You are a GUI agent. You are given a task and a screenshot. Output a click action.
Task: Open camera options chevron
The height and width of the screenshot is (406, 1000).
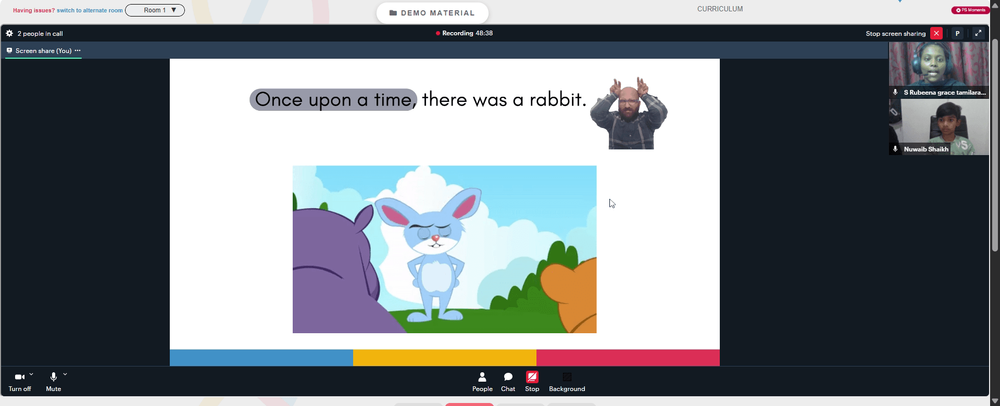point(31,374)
